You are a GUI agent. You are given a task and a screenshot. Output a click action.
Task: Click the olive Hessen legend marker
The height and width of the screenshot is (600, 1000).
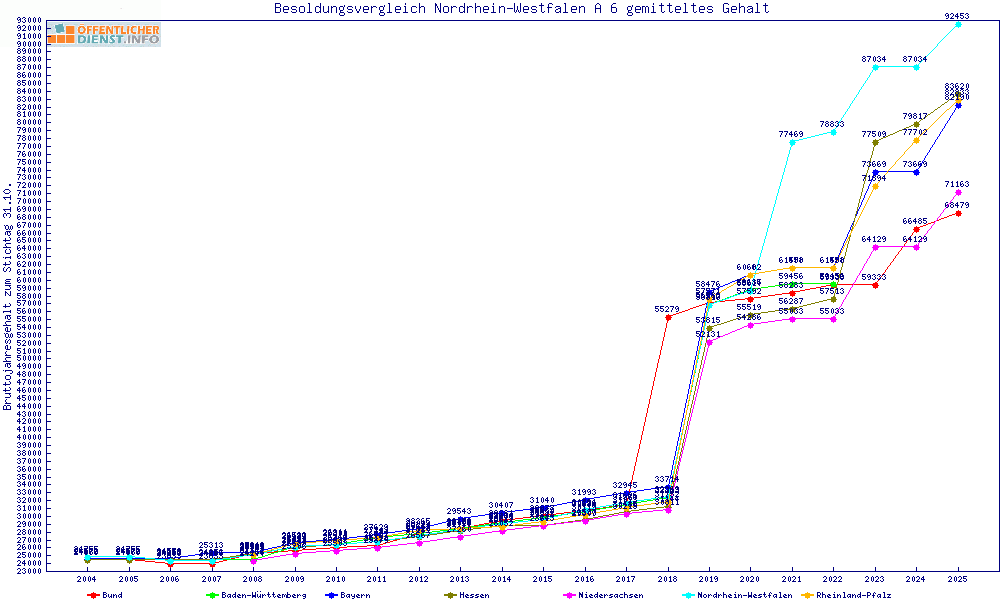tap(450, 595)
